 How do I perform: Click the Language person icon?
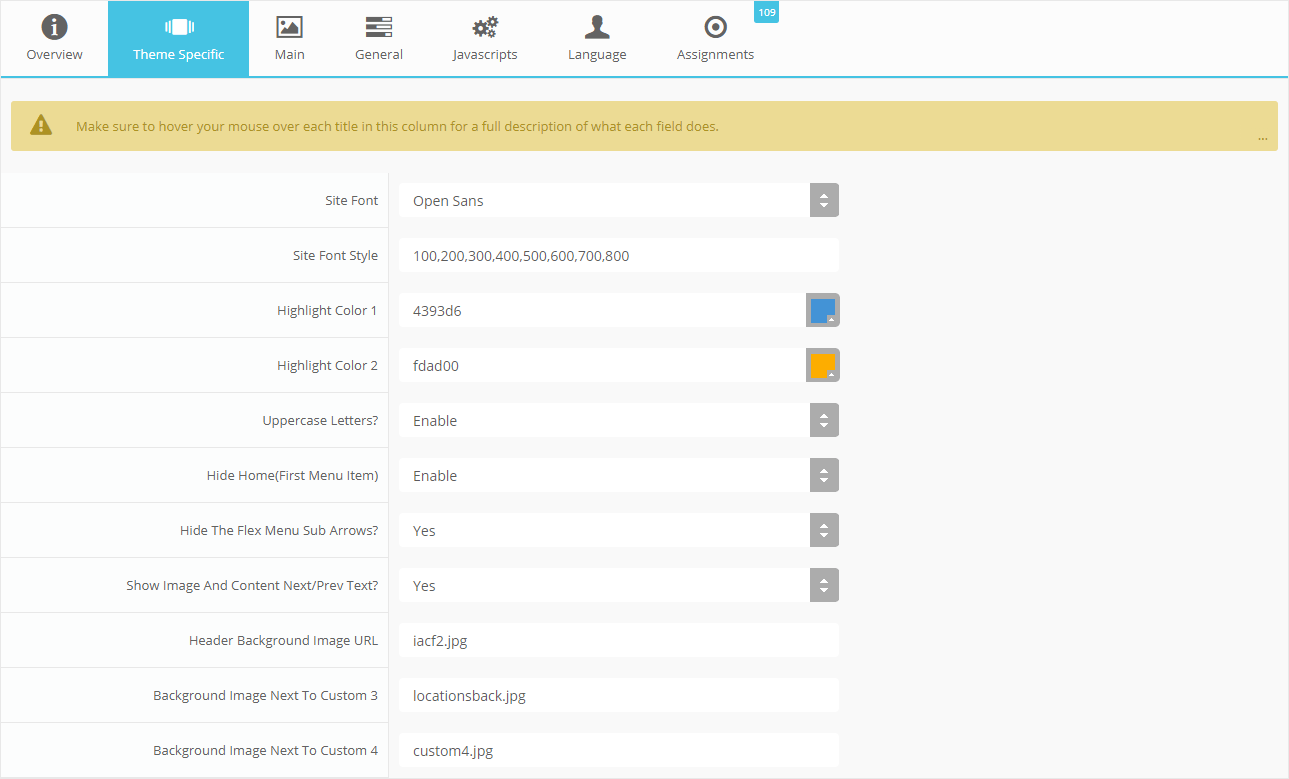[x=597, y=27]
